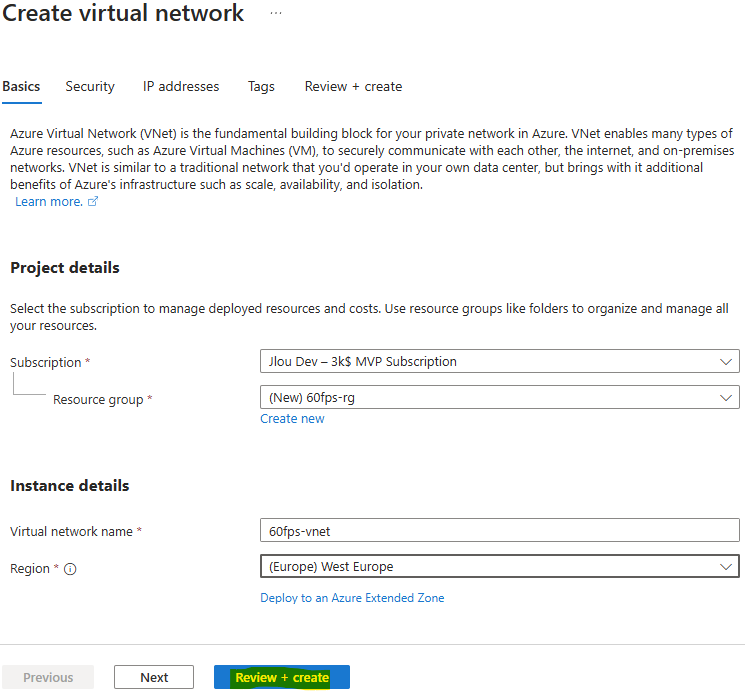This screenshot has height=693, width=745.
Task: Expand the Region dropdown chevron
Action: pyautogui.click(x=726, y=566)
